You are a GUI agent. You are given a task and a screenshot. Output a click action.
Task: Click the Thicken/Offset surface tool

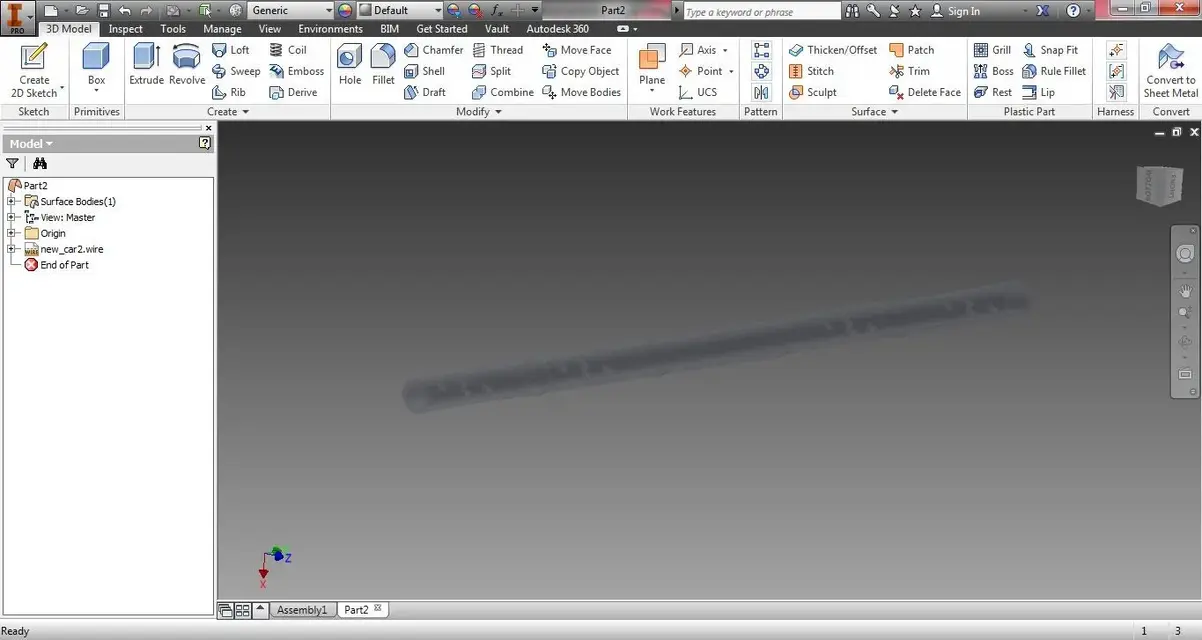pos(833,50)
